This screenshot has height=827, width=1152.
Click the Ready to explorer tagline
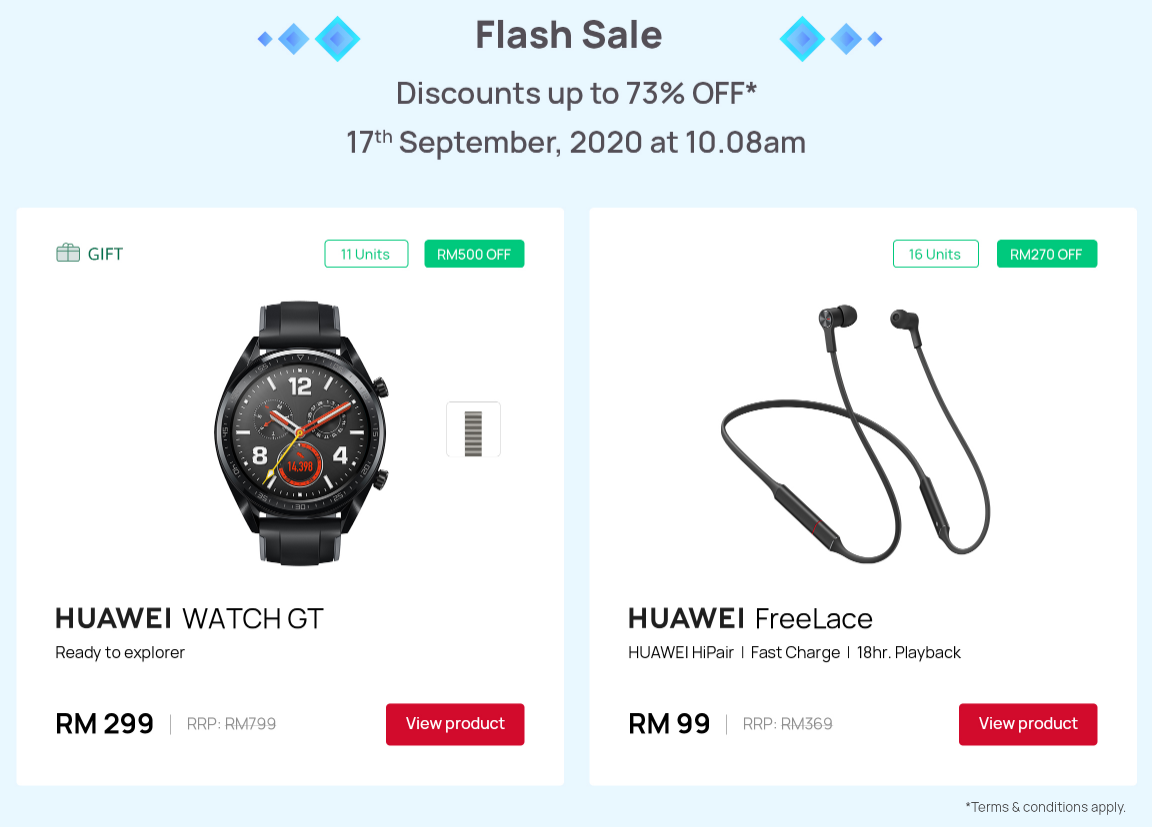120,653
